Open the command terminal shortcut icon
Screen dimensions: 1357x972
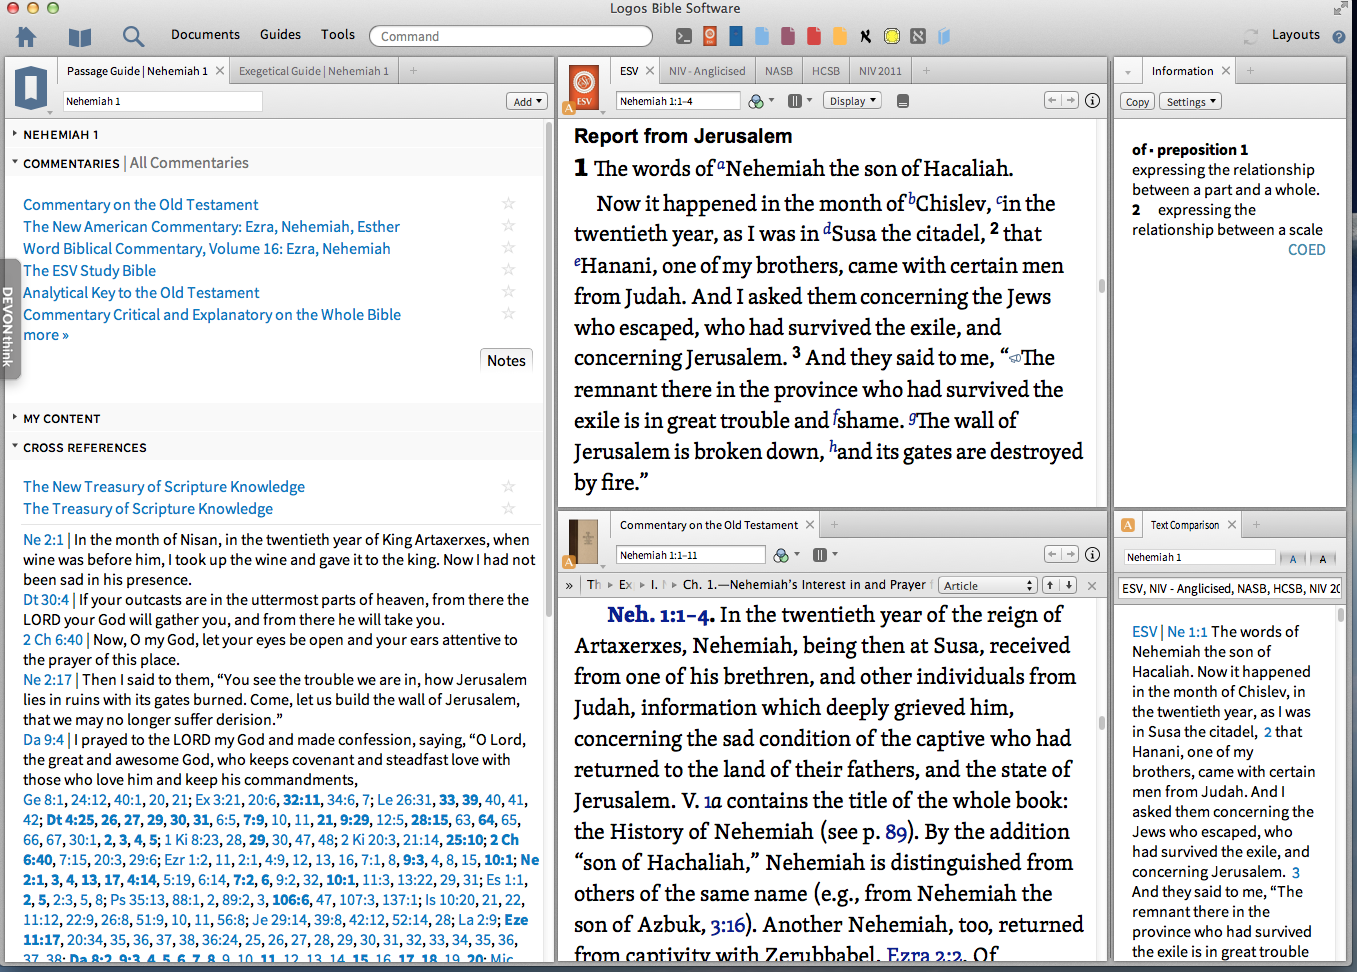[x=684, y=36]
